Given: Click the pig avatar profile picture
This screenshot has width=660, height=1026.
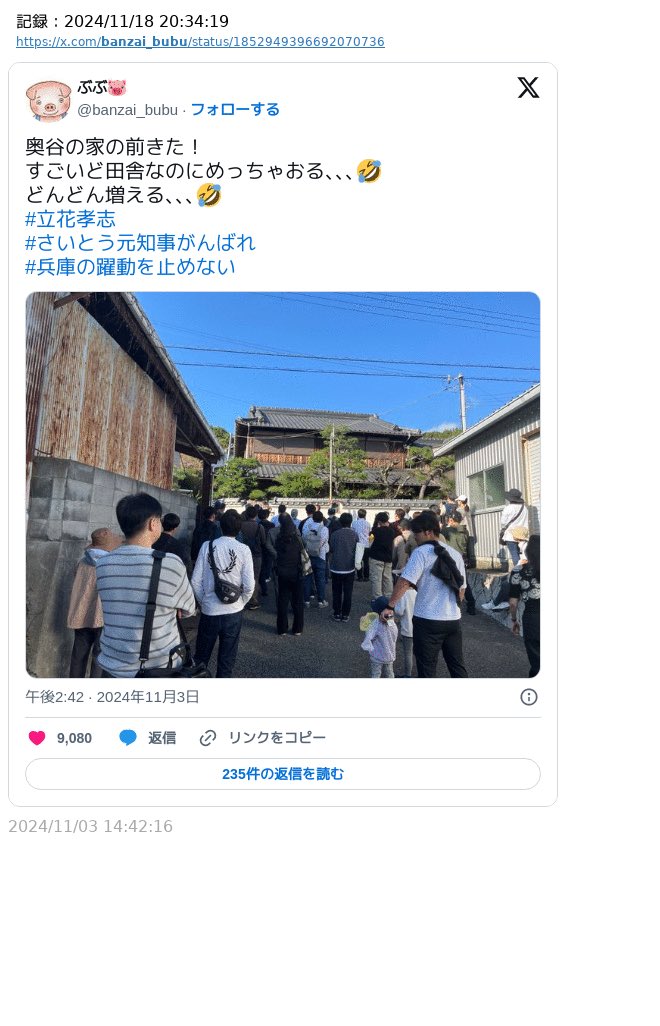Looking at the screenshot, I should tap(48, 100).
